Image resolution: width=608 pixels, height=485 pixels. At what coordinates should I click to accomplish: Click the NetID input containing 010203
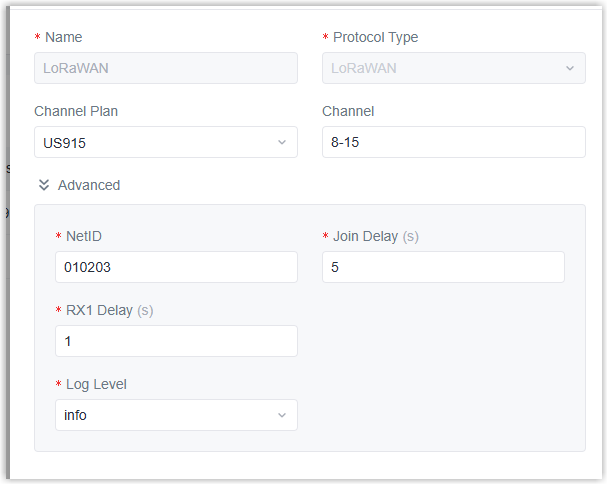coord(175,267)
